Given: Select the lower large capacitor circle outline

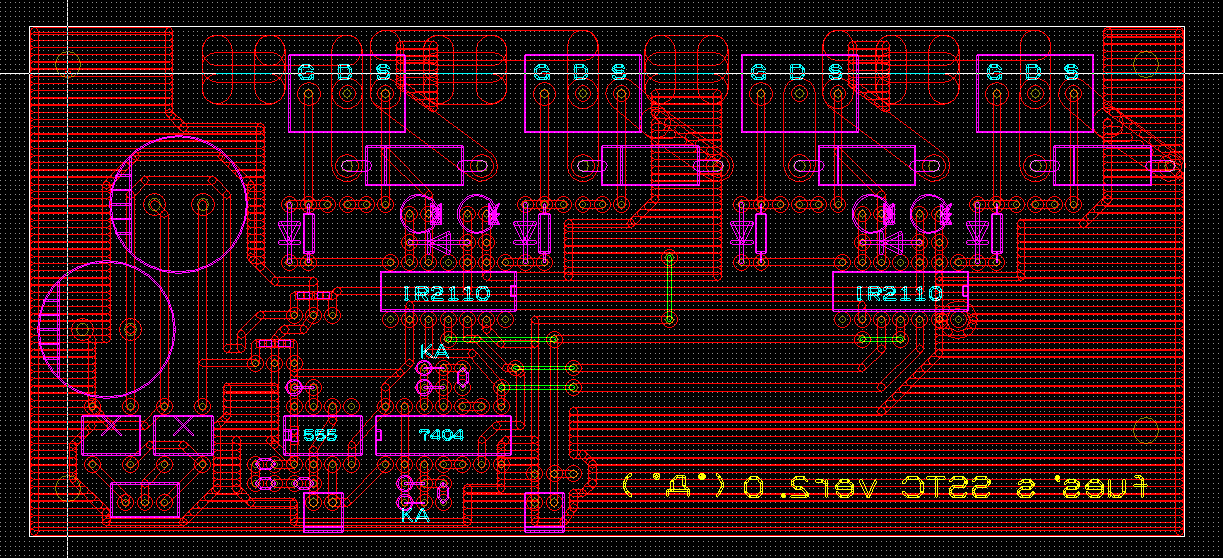Looking at the screenshot, I should (107, 329).
